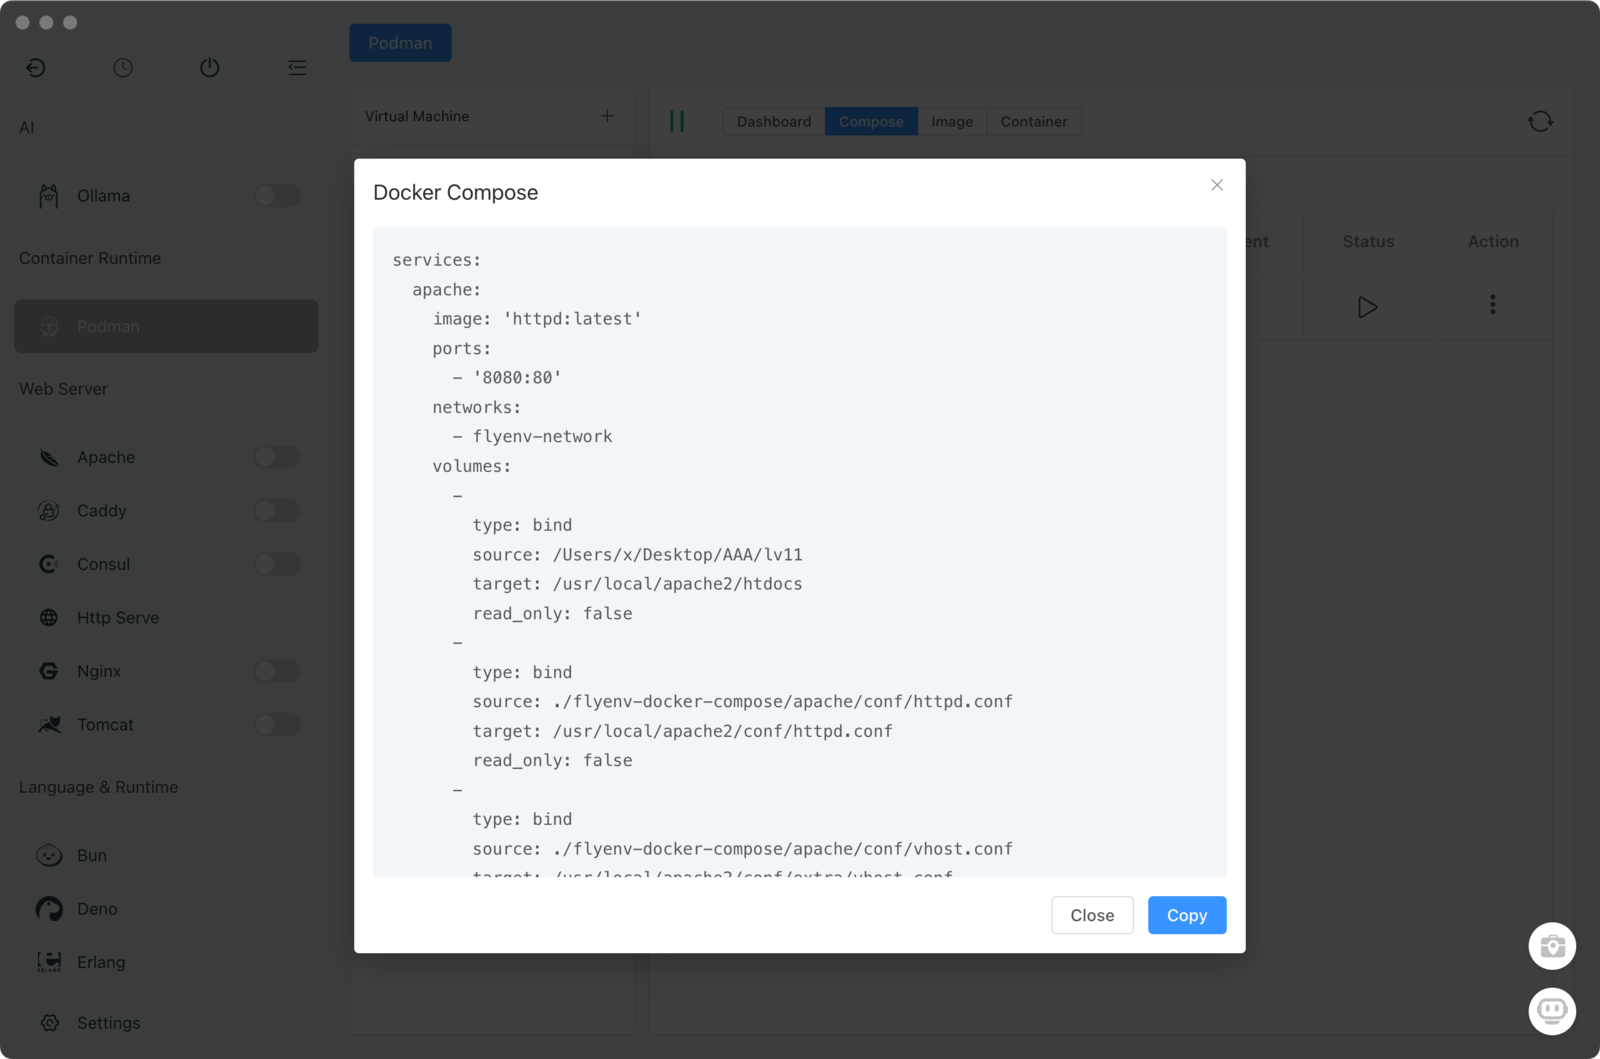Toggle the Ollama service switch
This screenshot has width=1600, height=1059.
277,196
